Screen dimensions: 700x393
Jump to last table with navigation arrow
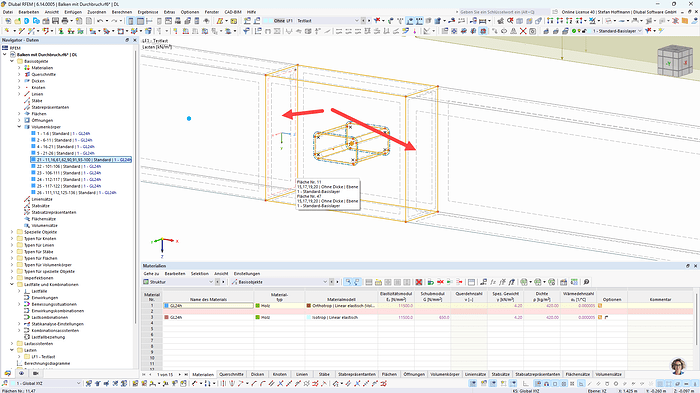tap(186, 374)
